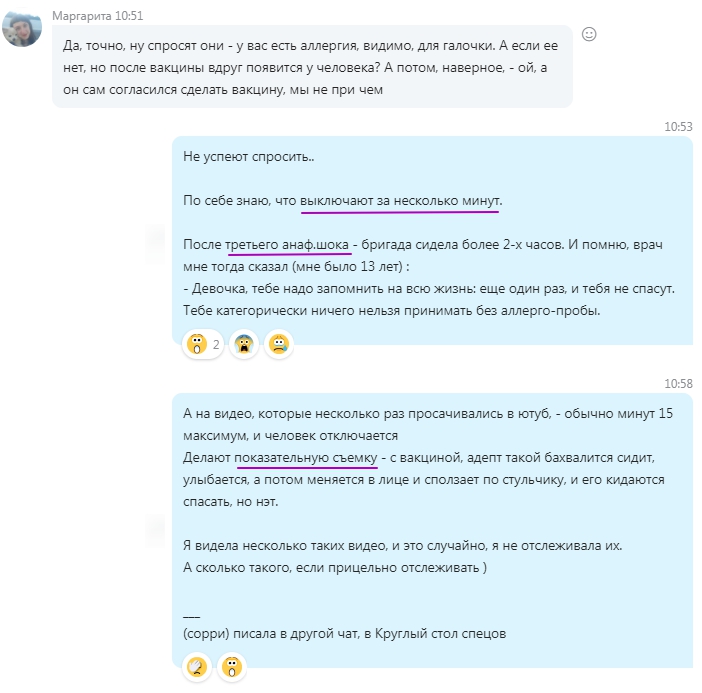Screen dimensions: 702x693
Task: Toggle the crying face reaction on 10:53 message
Action: [x=279, y=344]
